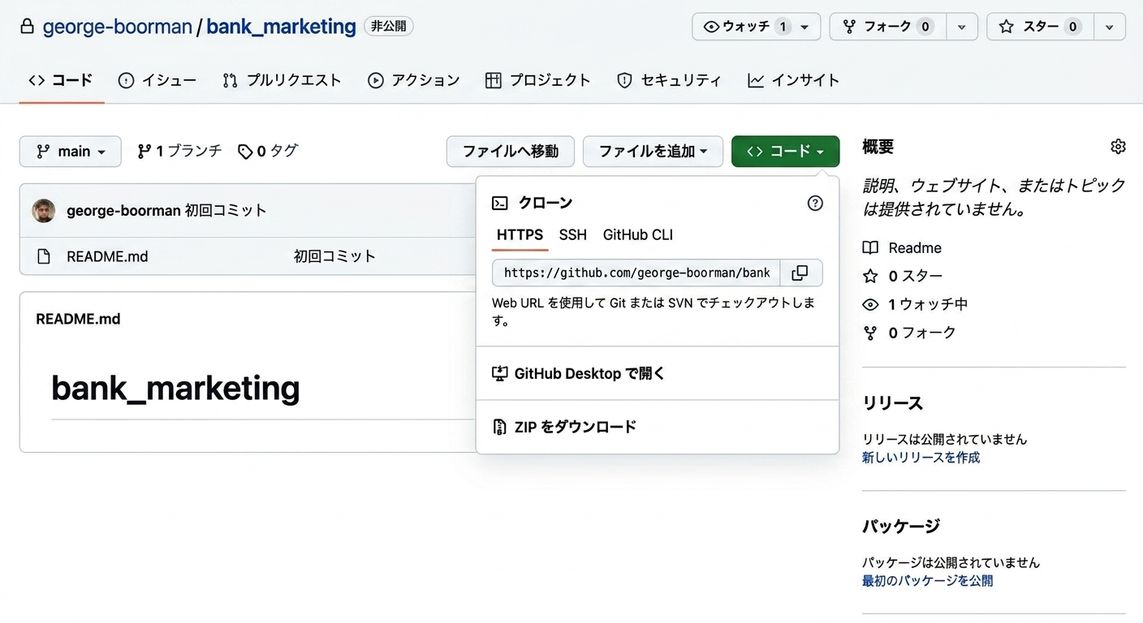
Task: Open the インサイト tab
Action: [x=794, y=80]
